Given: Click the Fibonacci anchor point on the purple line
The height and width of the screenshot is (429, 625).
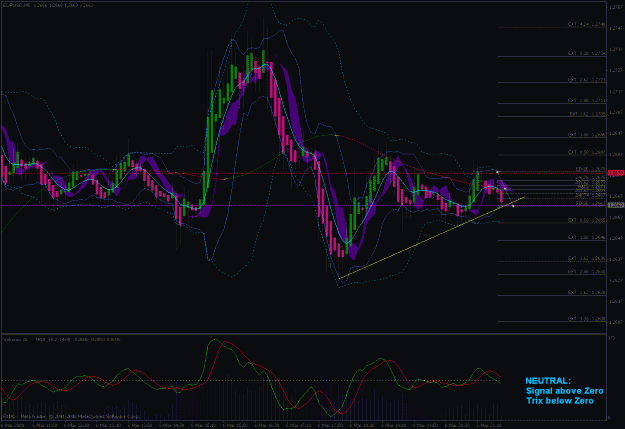Looking at the screenshot, I should point(513,206).
